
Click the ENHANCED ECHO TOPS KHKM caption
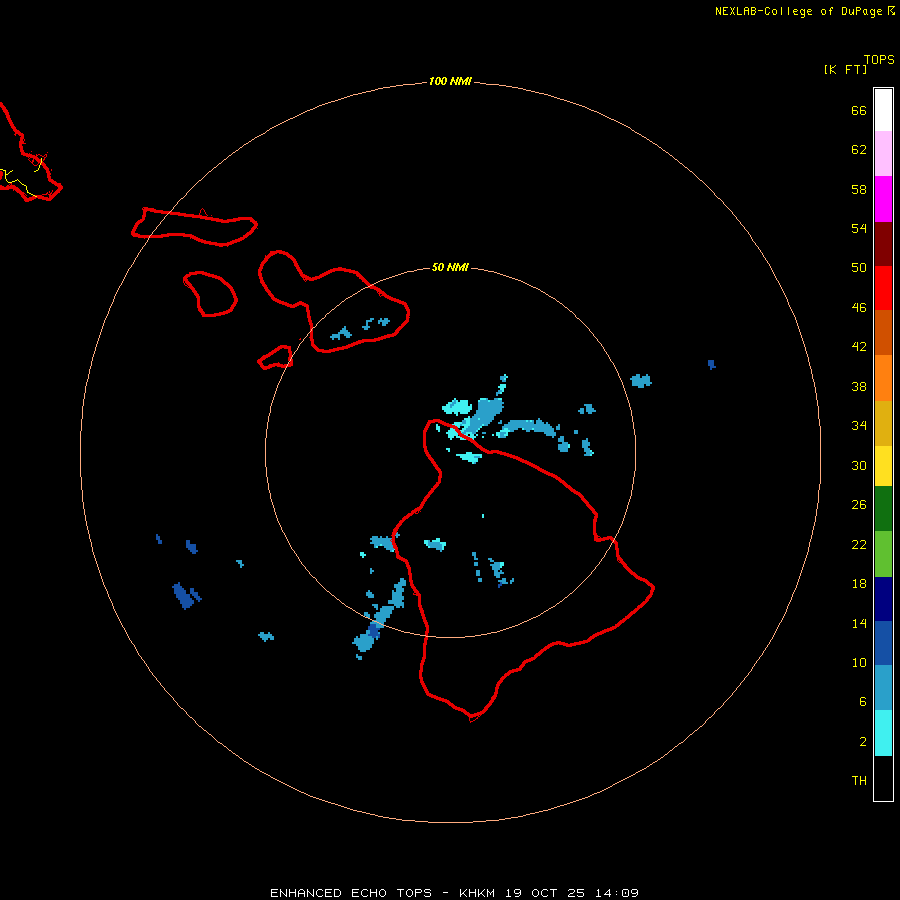[454, 893]
